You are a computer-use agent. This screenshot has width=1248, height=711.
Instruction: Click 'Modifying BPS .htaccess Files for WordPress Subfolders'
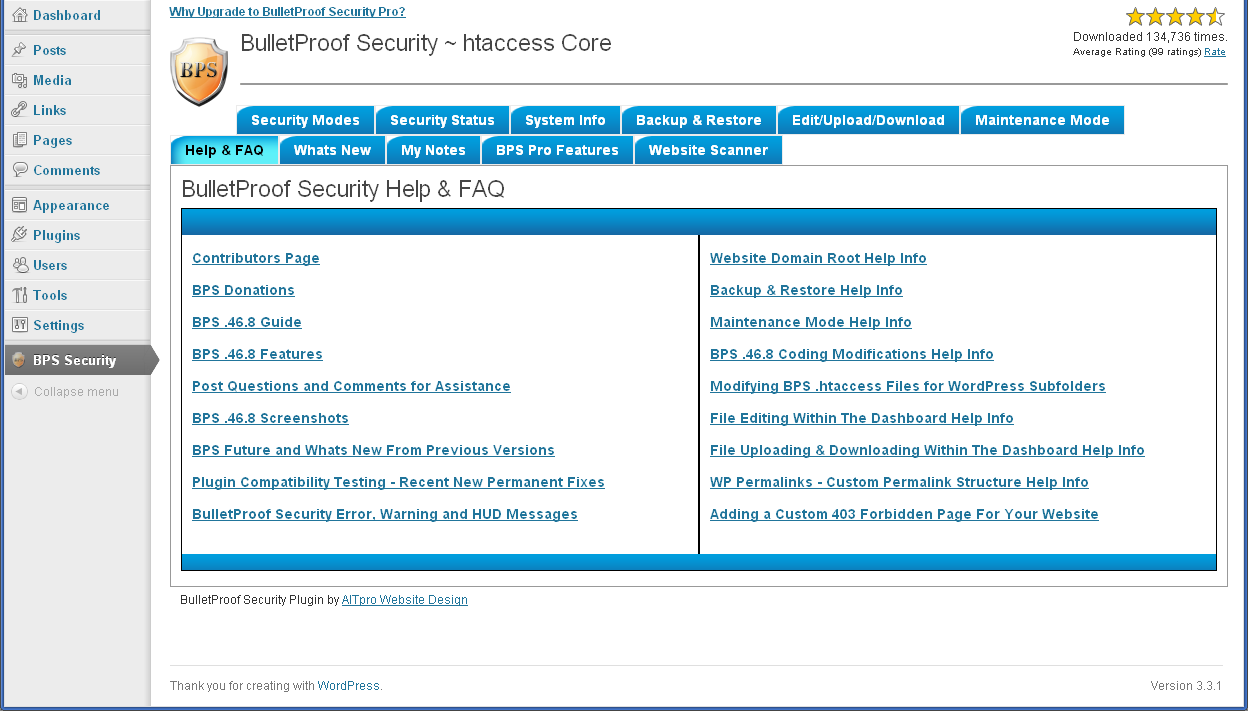click(908, 386)
